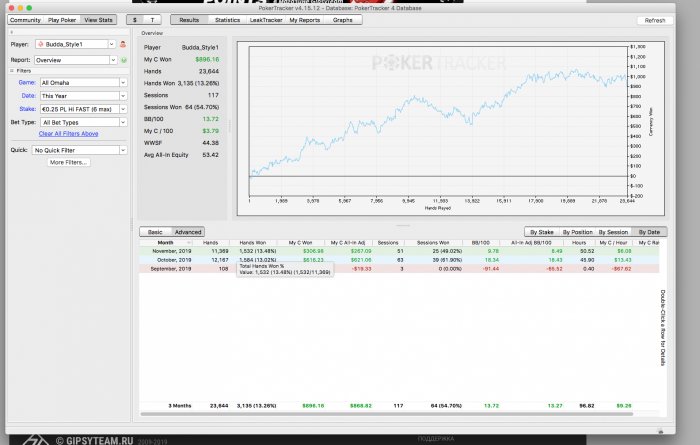Click the Avg All-In Equity 53.42 stat
This screenshot has width=700, height=445.
click(181, 155)
